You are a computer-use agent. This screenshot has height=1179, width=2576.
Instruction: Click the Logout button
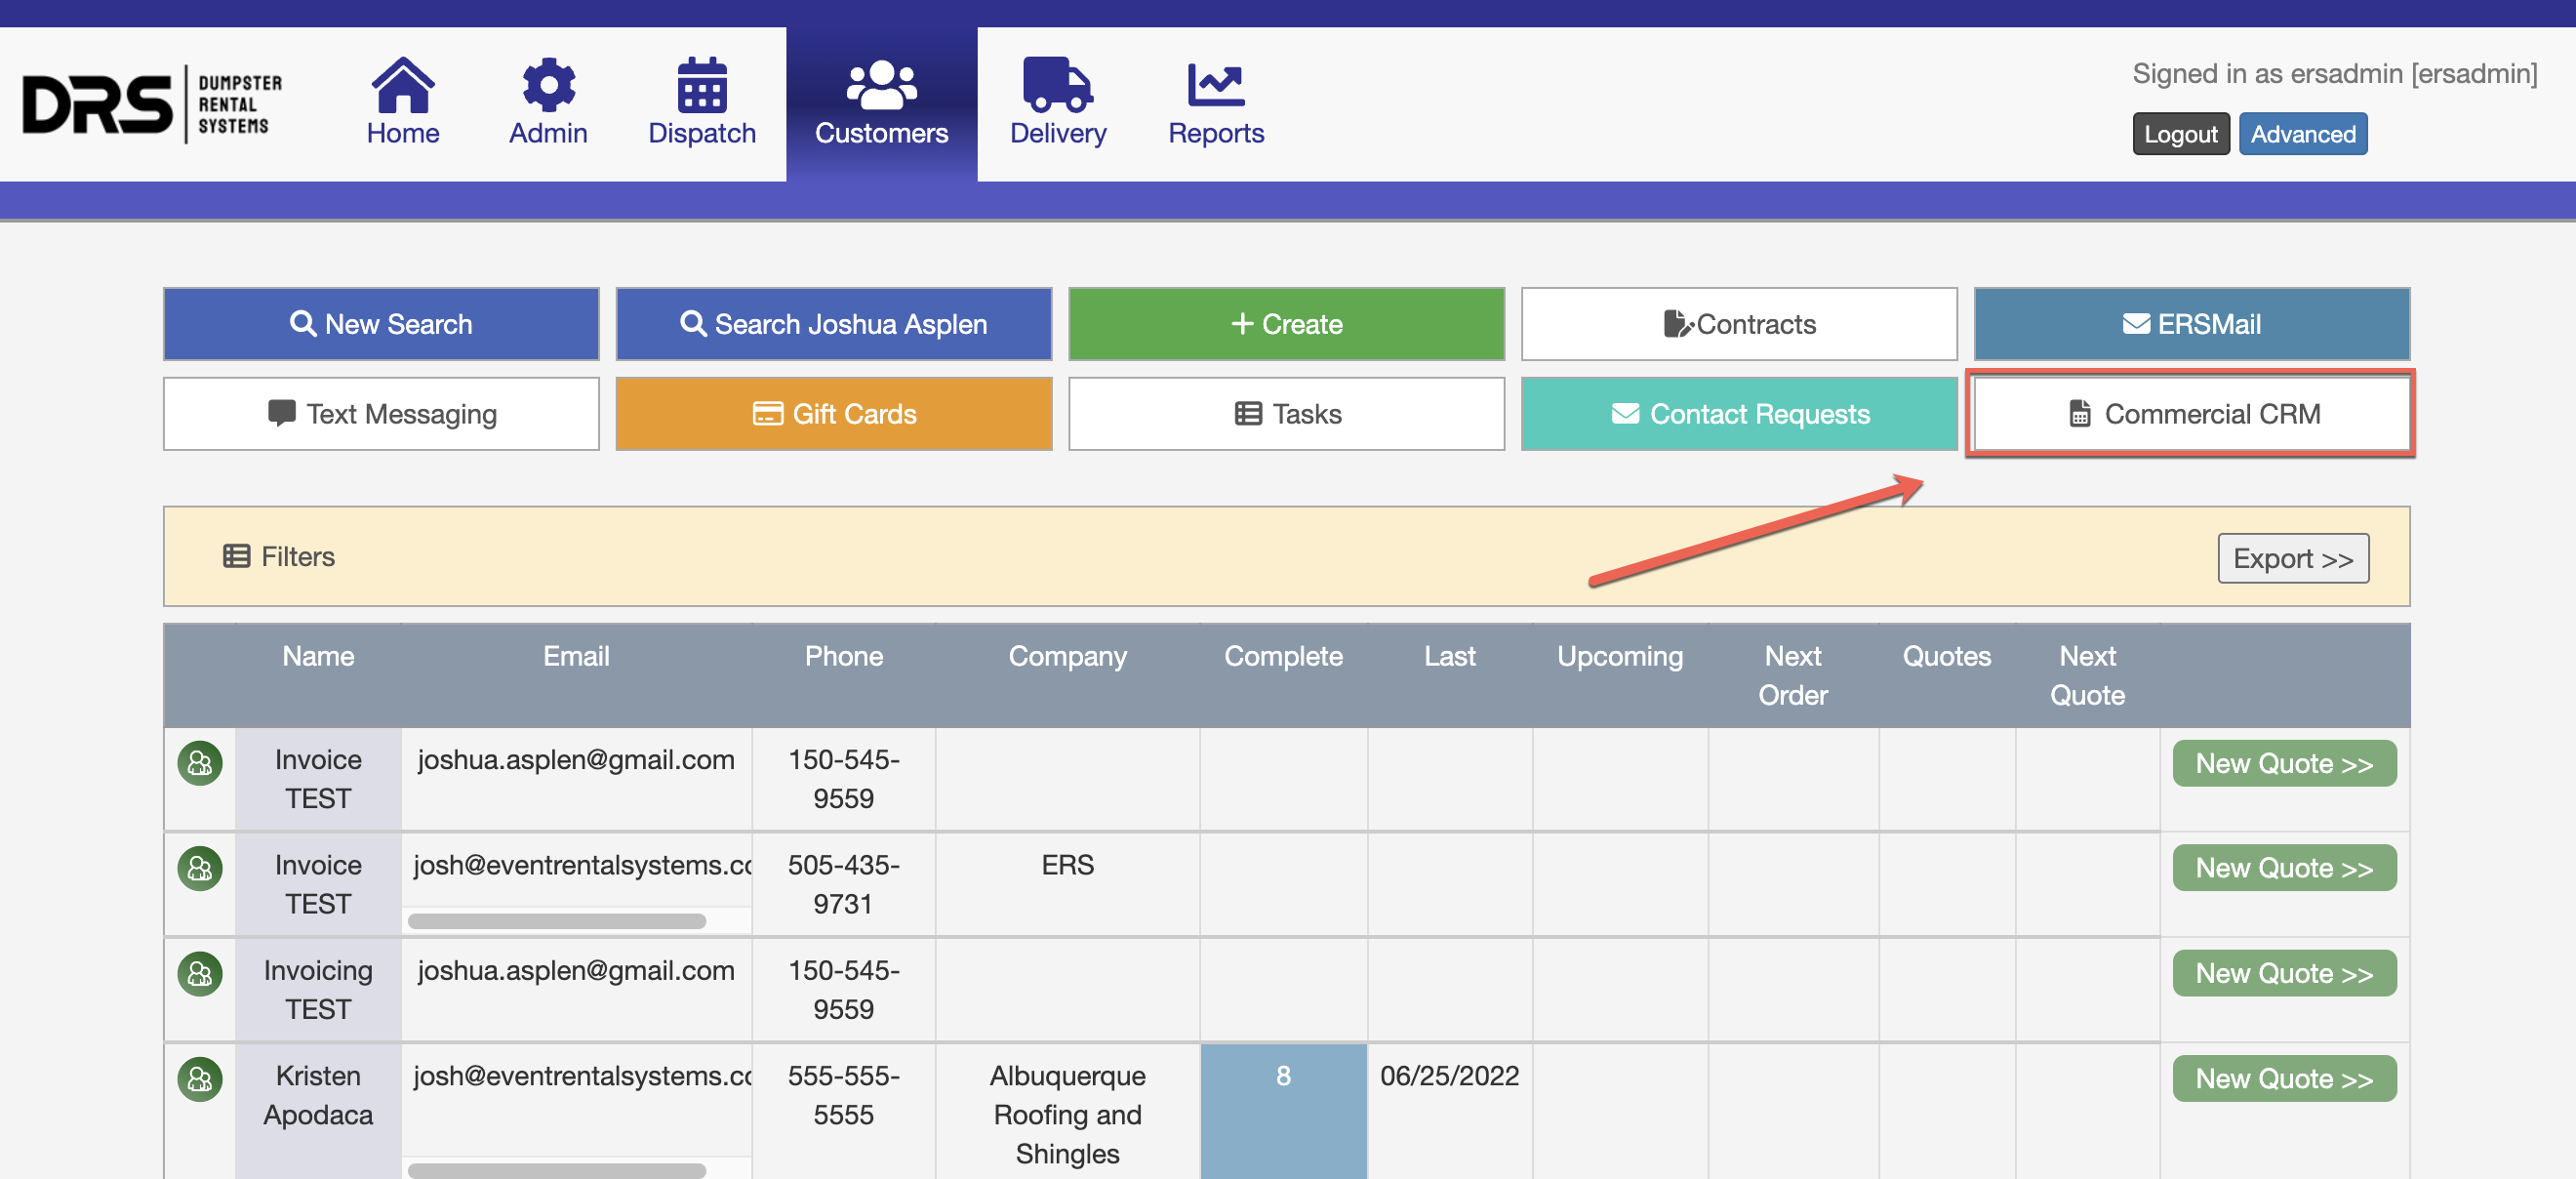coord(2180,134)
